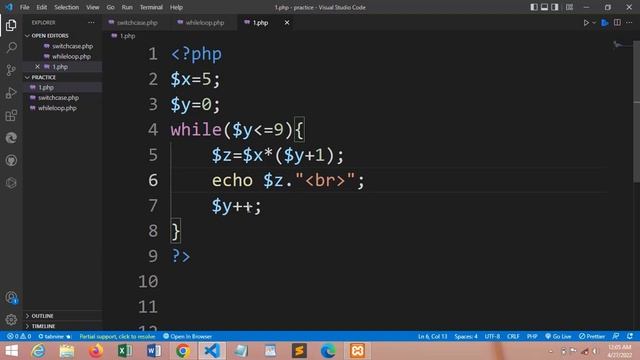This screenshot has height=360, width=640.
Task: Open the Manage gear icon
Action: (x=11, y=320)
